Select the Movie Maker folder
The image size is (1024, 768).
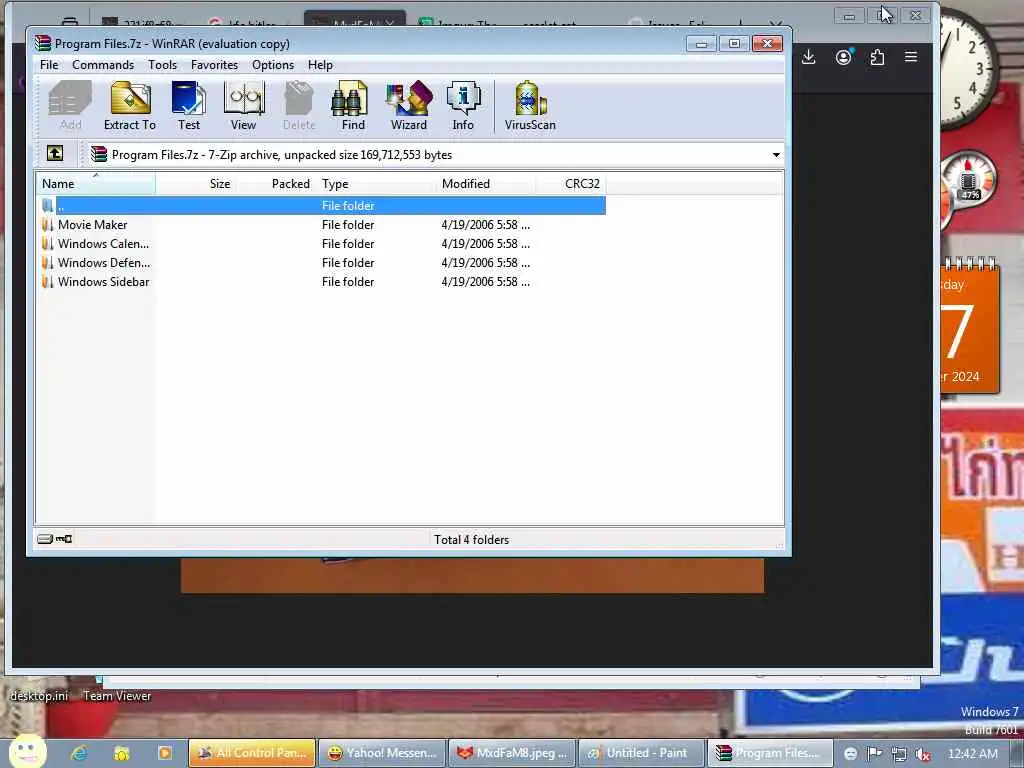(x=92, y=225)
